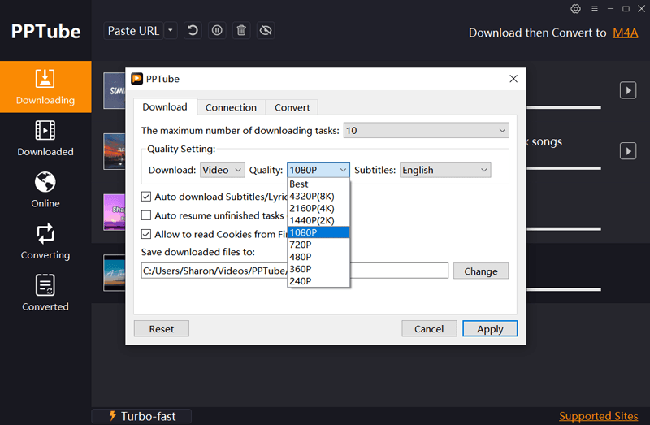
Task: Click the pause all downloads icon
Action: coord(216,31)
